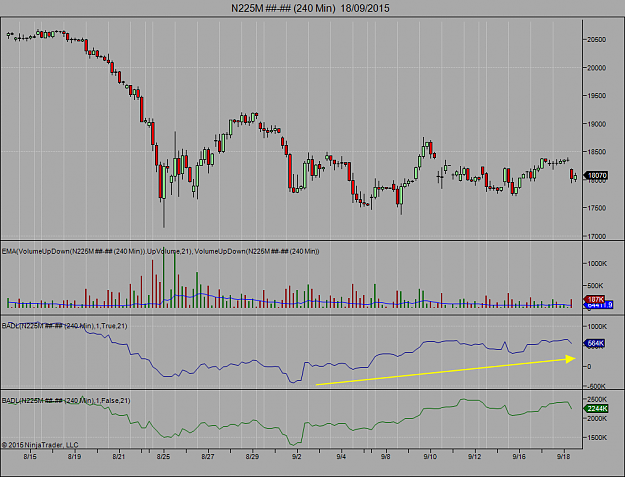
Task: Select the 18500 price axis label
Action: click(596, 152)
